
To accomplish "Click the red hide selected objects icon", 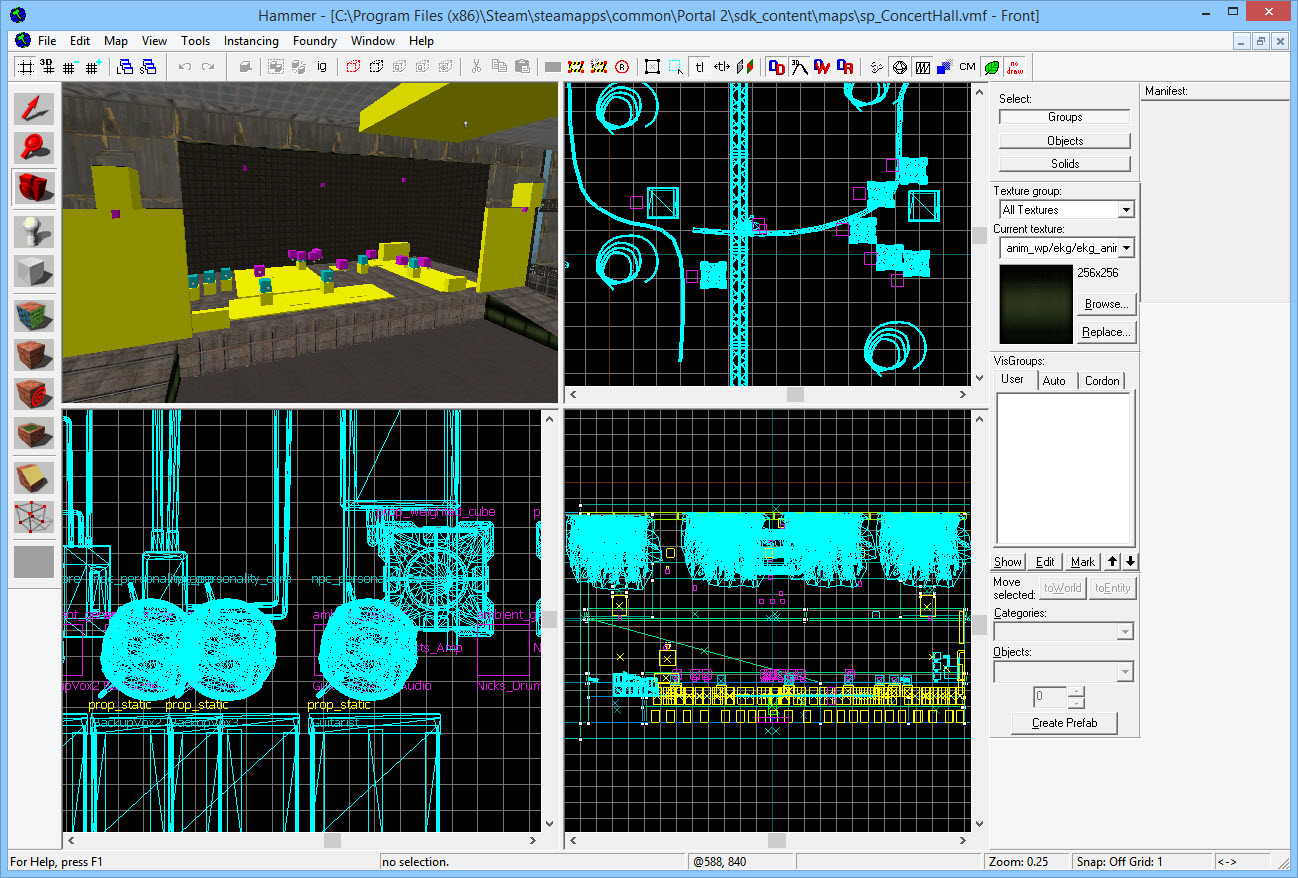I will pos(353,67).
